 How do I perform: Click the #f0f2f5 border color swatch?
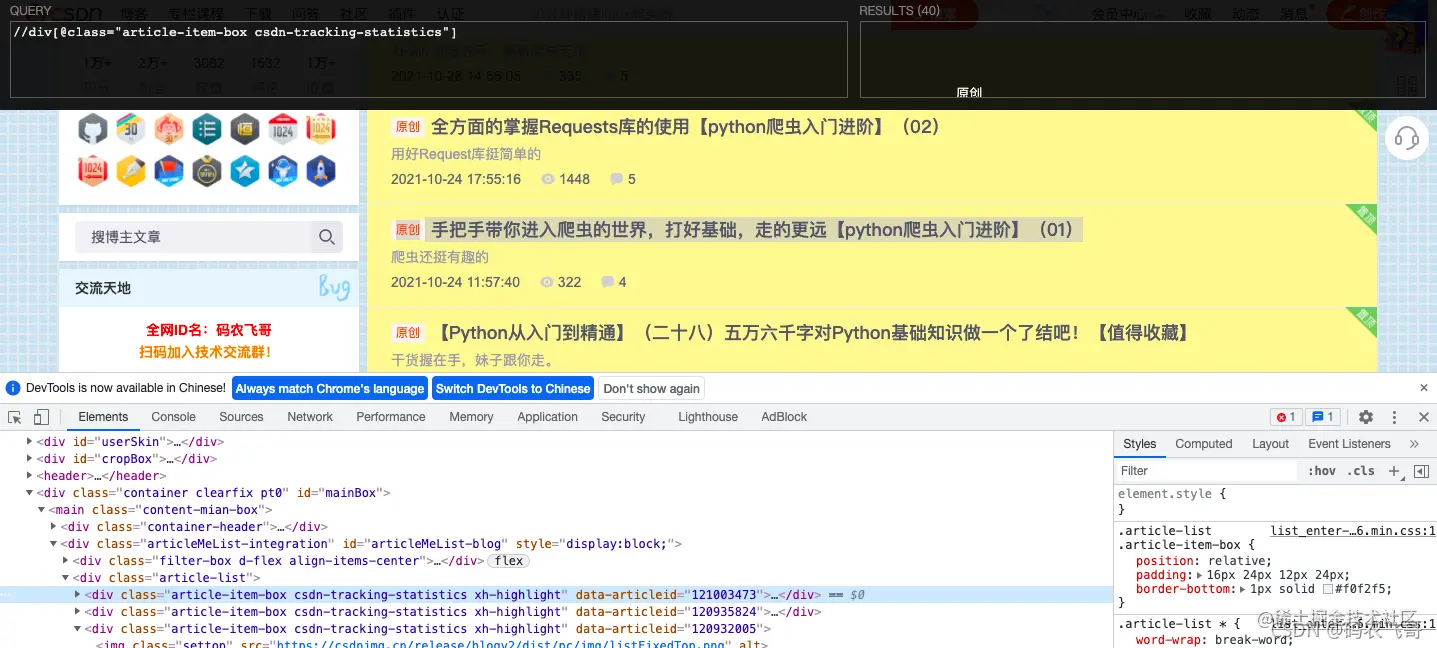tap(1328, 589)
